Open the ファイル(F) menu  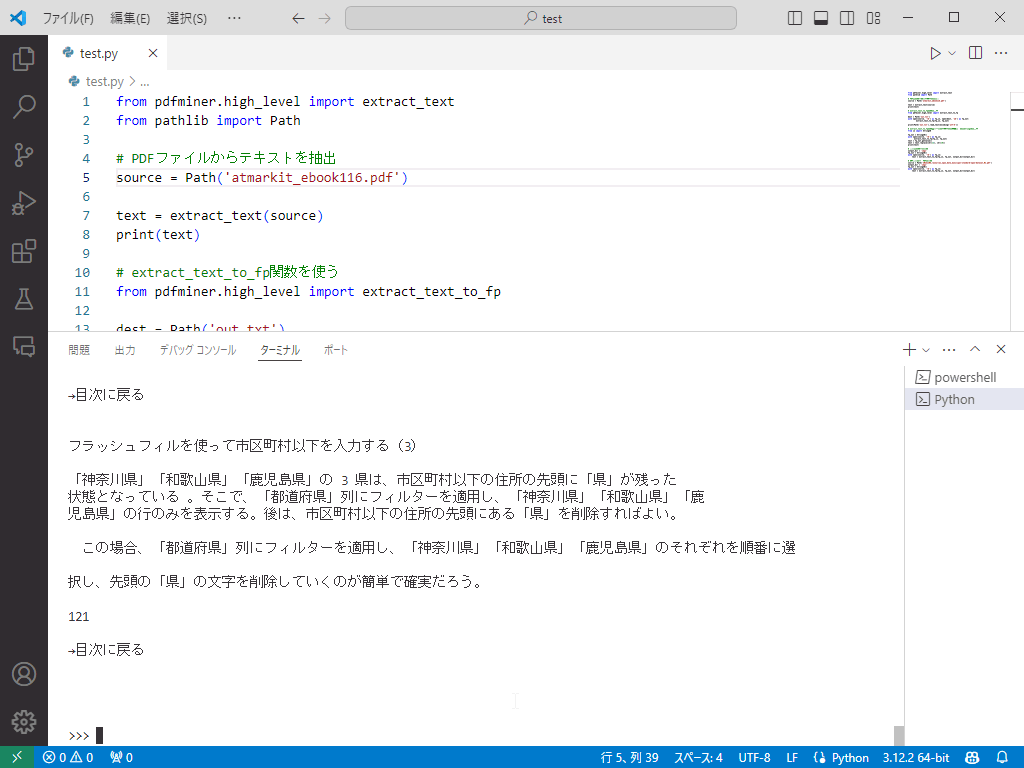tap(67, 18)
